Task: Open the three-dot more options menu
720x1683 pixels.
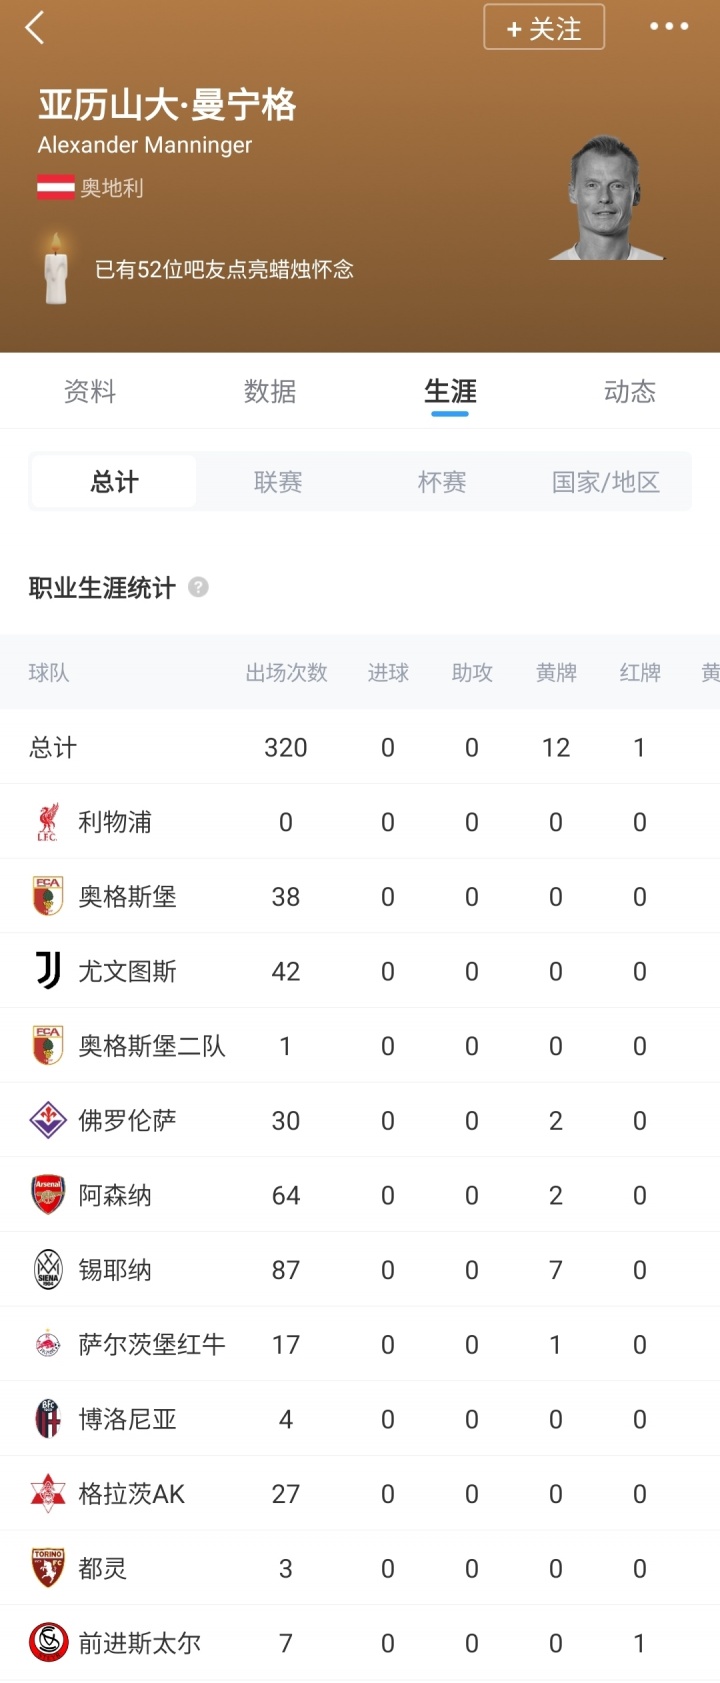Action: 669,27
